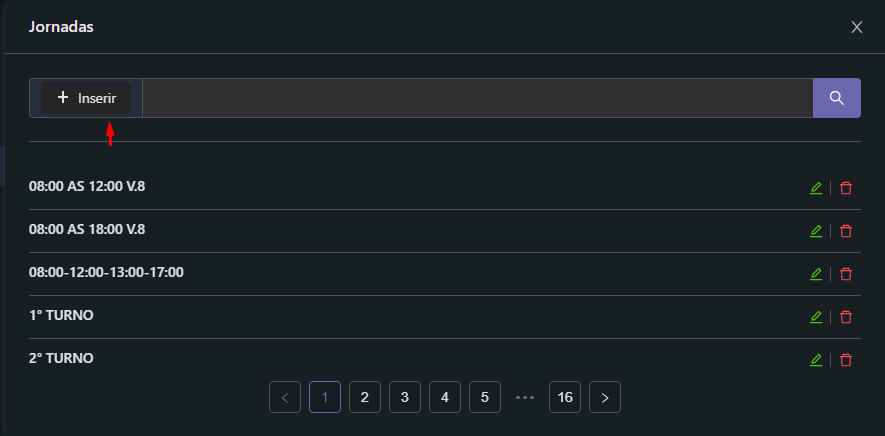The image size is (885, 436).
Task: Jump to page 16
Action: pos(565,397)
